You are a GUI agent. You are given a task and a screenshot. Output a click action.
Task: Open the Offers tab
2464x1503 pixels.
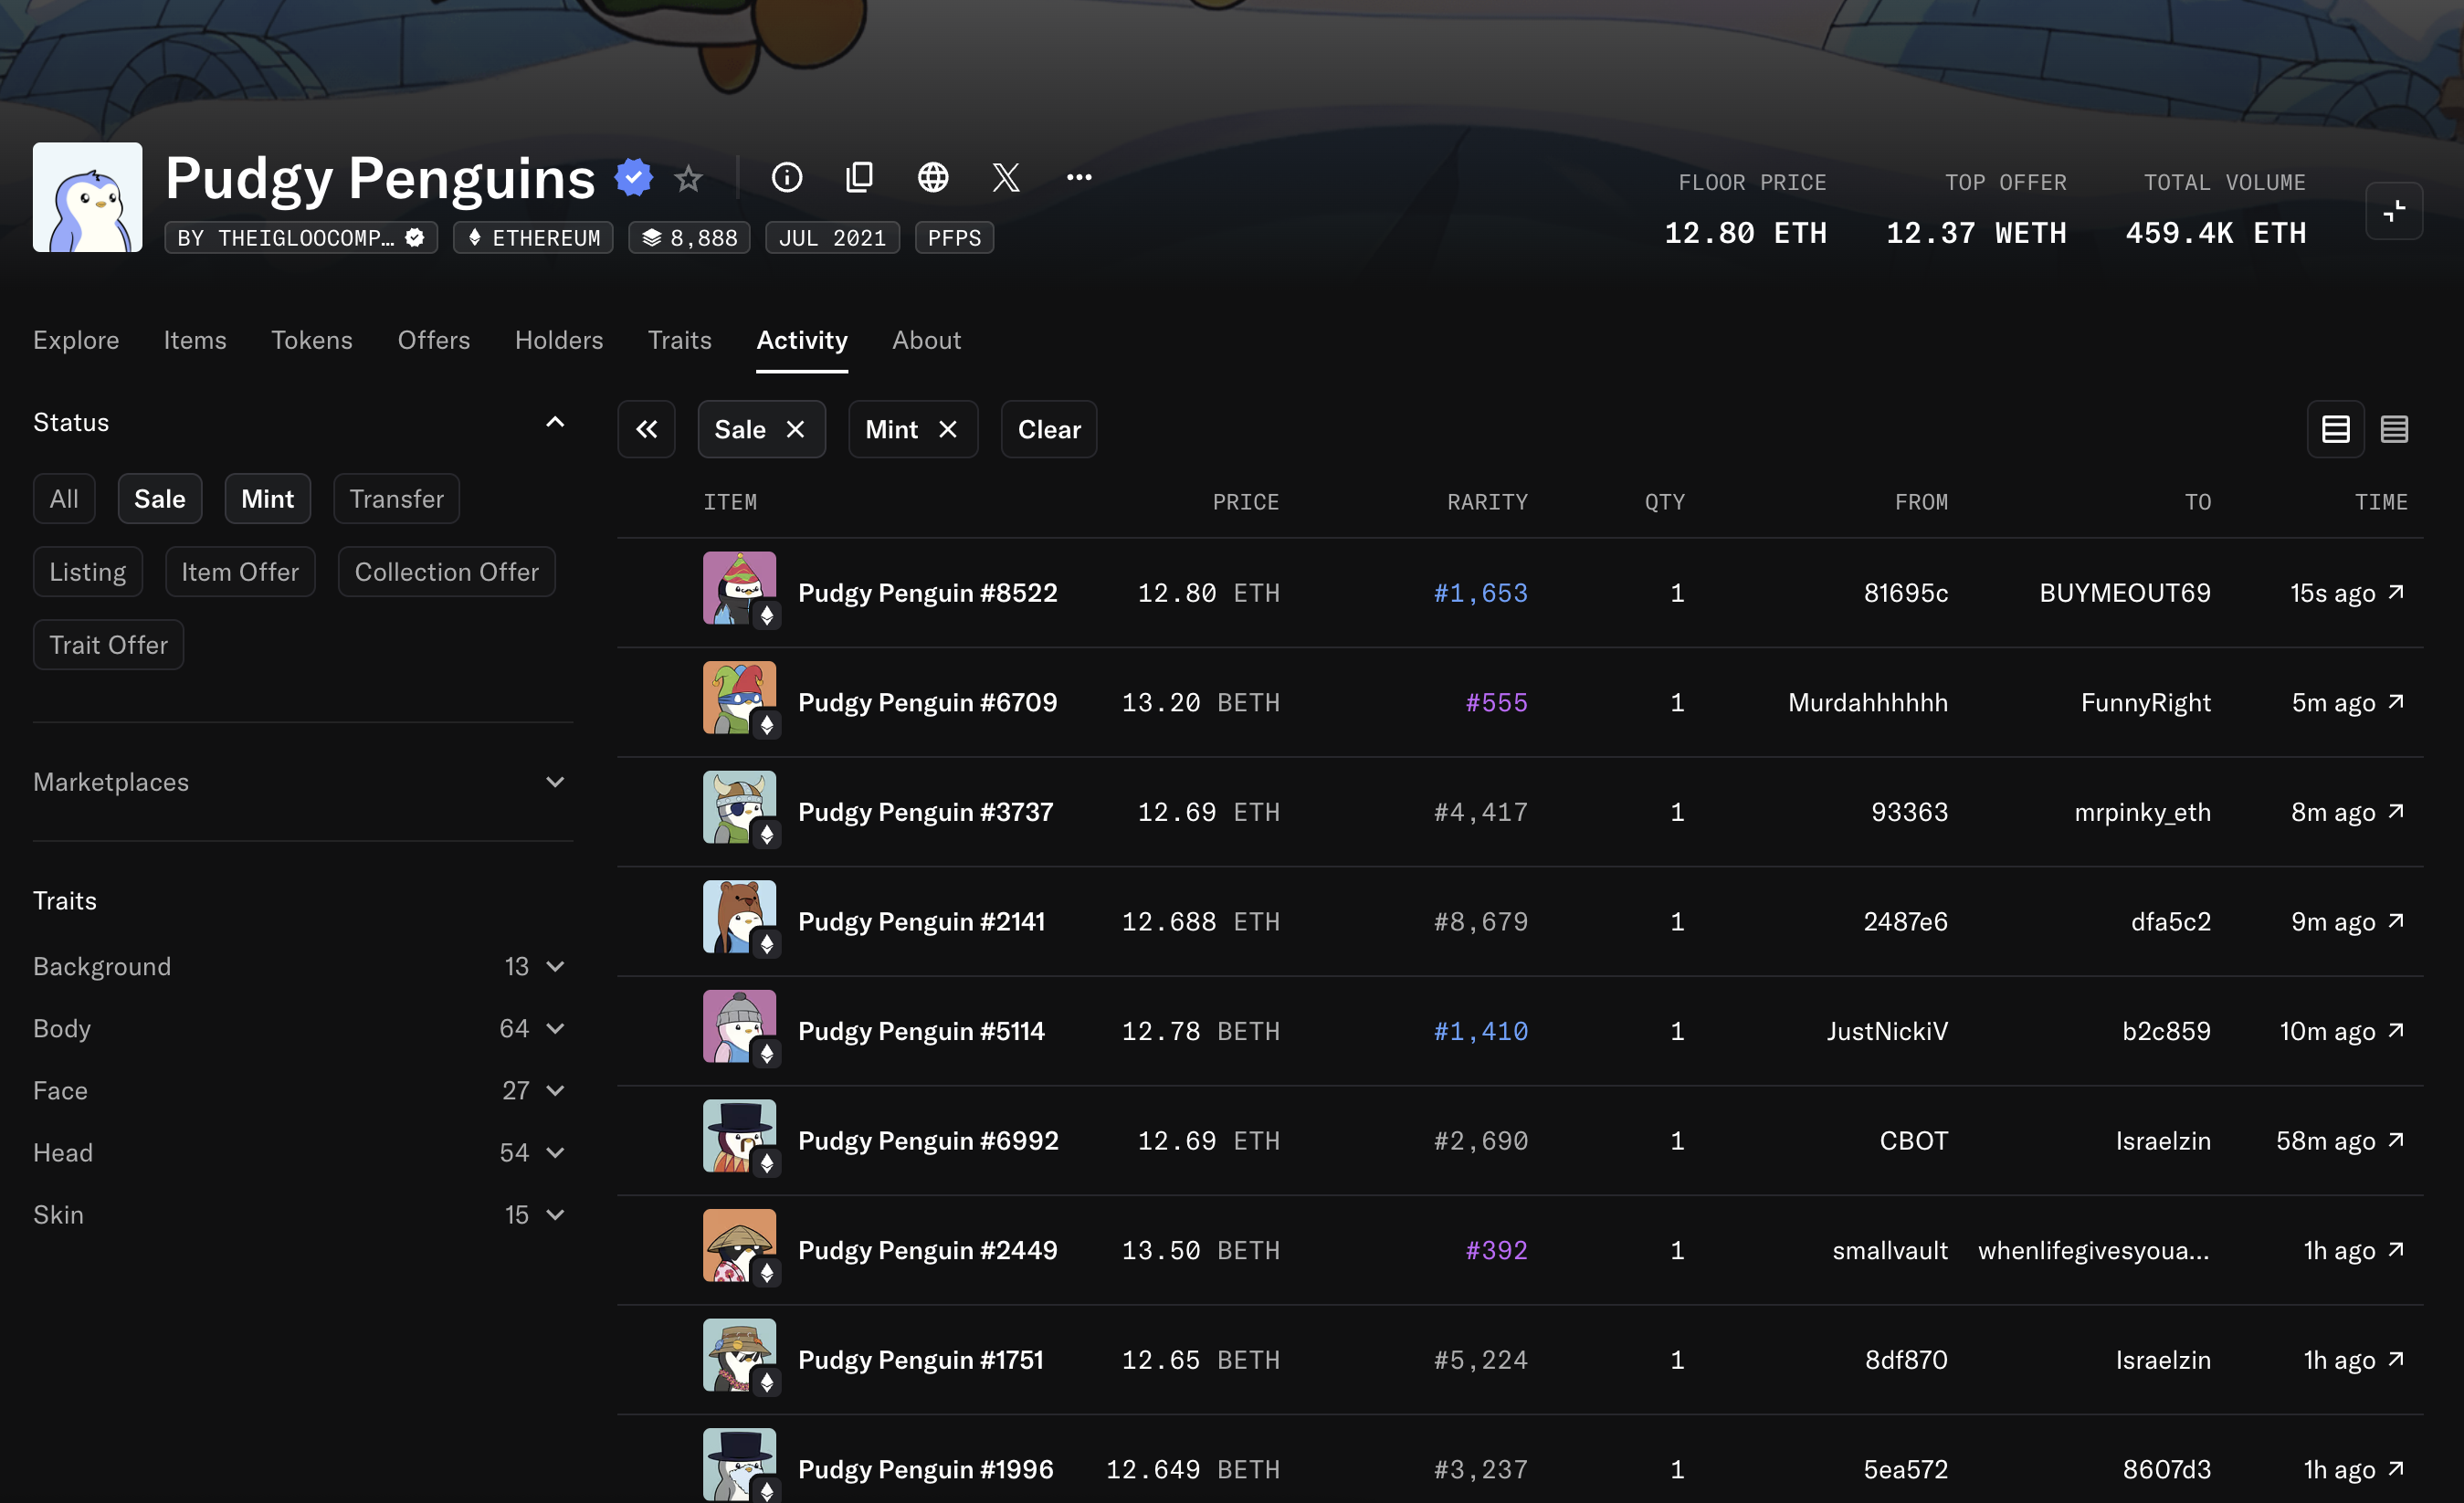[x=433, y=340]
